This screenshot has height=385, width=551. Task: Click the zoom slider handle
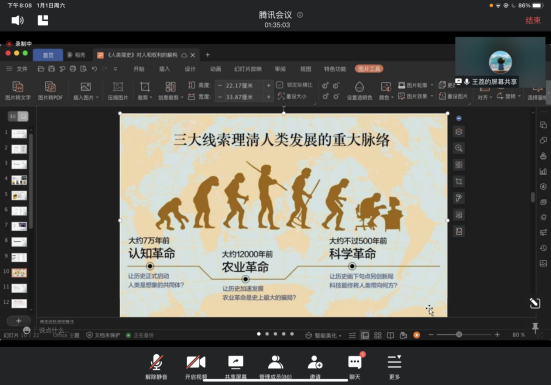(459, 334)
